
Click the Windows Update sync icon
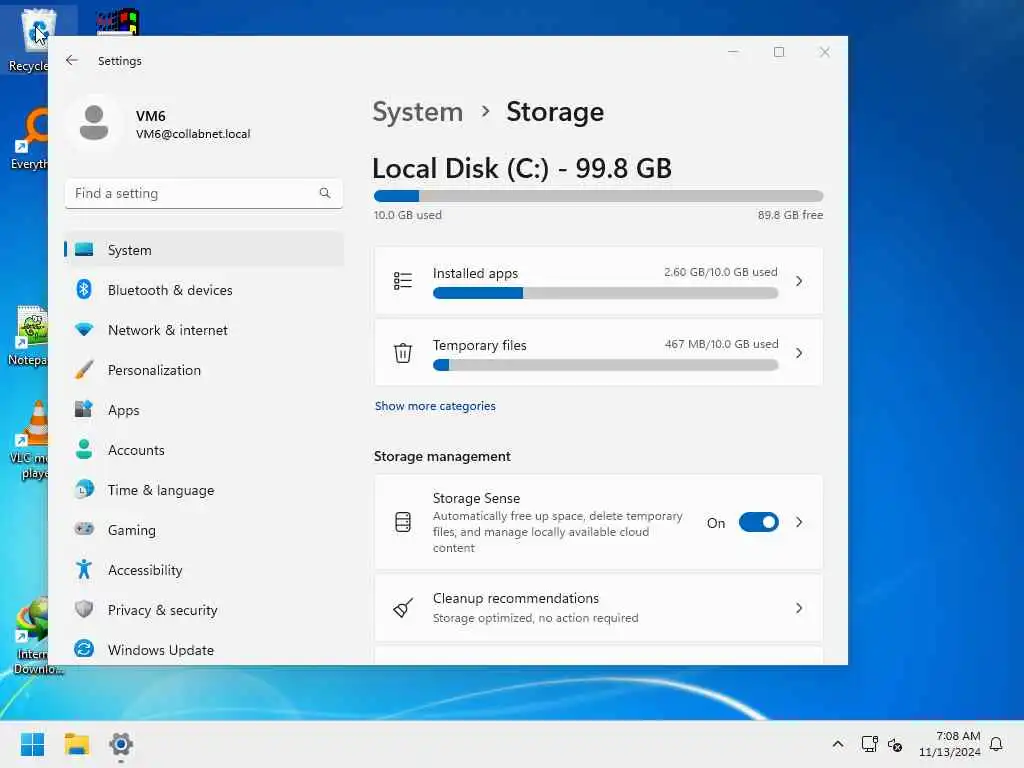(x=84, y=649)
